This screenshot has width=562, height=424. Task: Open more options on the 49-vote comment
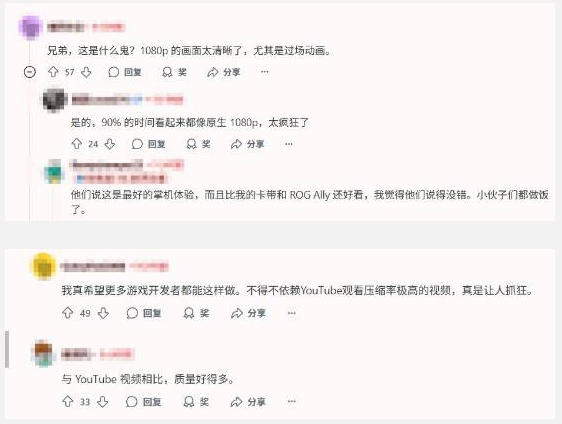click(x=292, y=313)
